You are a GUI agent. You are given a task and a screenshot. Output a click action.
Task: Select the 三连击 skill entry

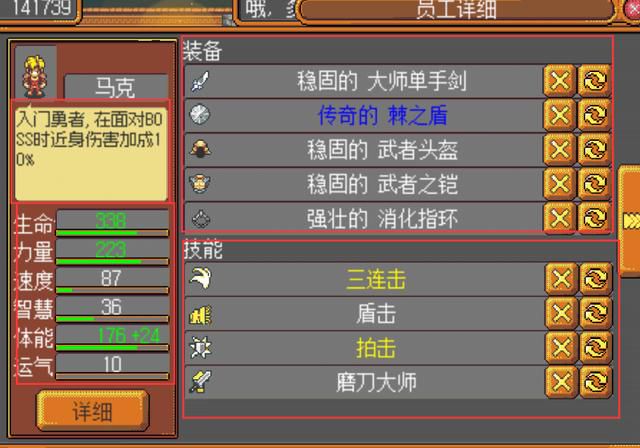[364, 279]
